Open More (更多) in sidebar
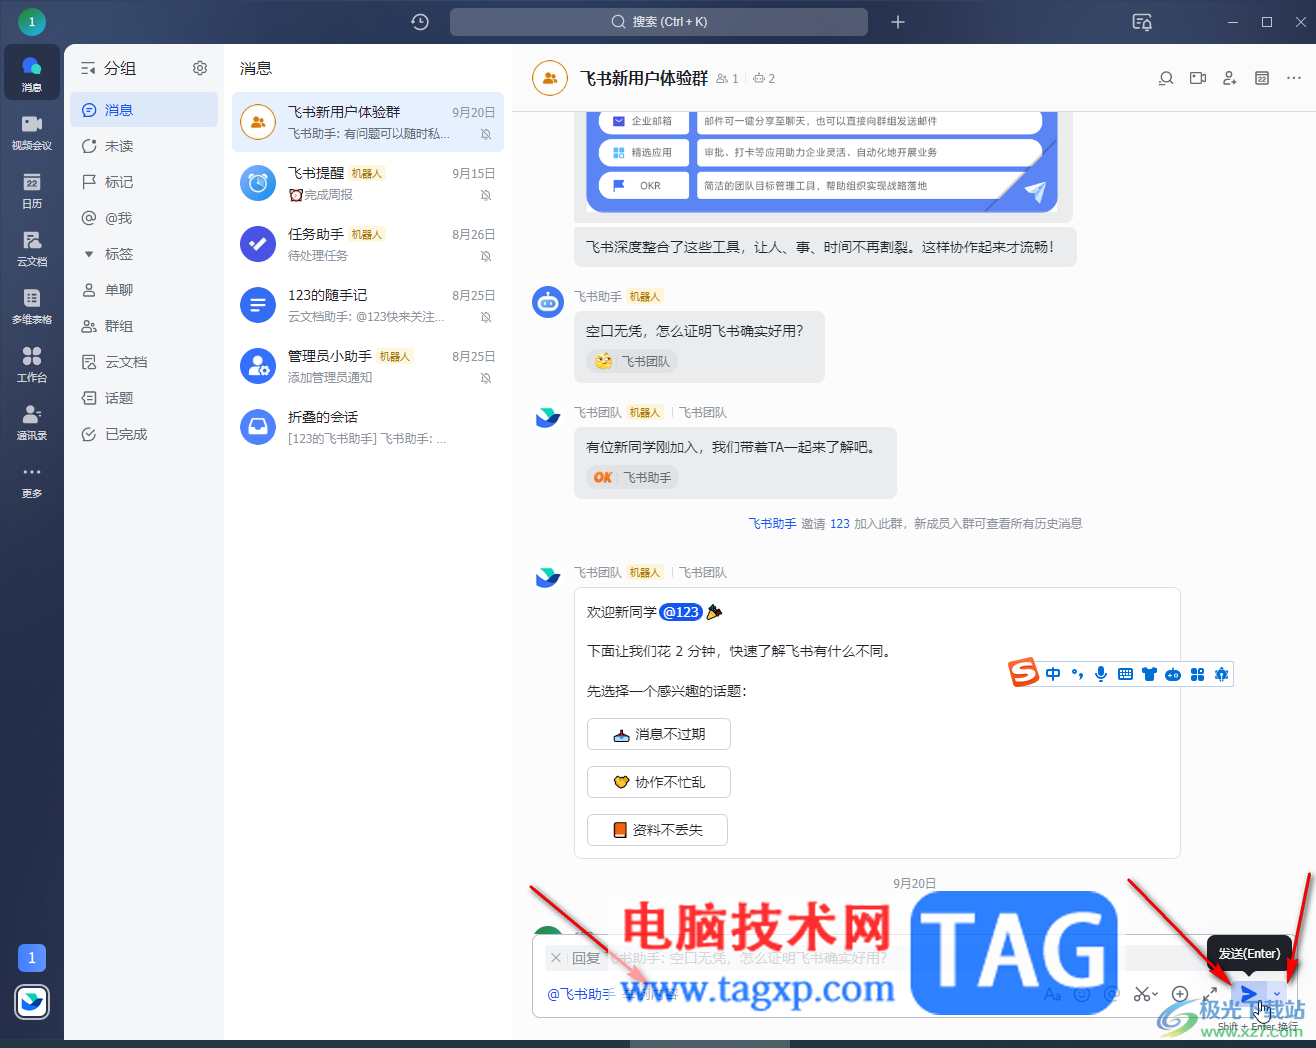This screenshot has height=1048, width=1316. pyautogui.click(x=32, y=479)
